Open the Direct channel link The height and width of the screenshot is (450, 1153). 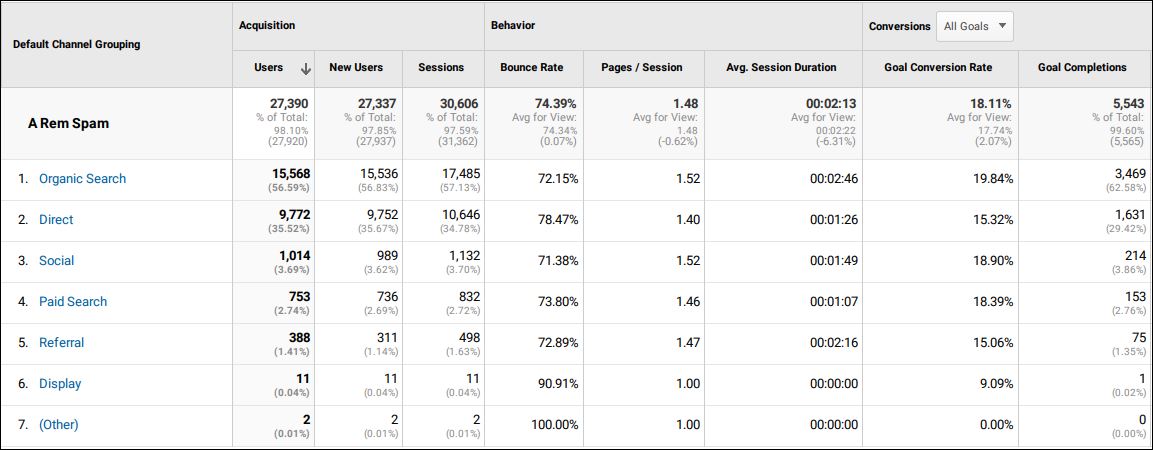(x=56, y=220)
